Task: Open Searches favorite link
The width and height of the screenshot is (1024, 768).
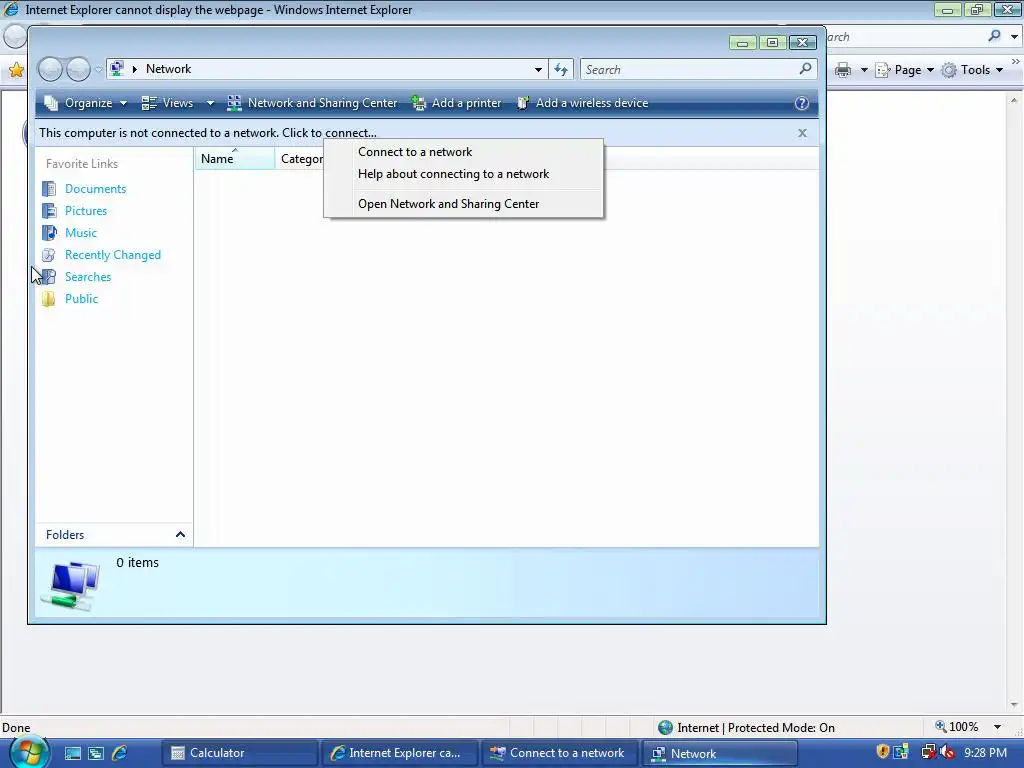Action: pyautogui.click(x=88, y=277)
